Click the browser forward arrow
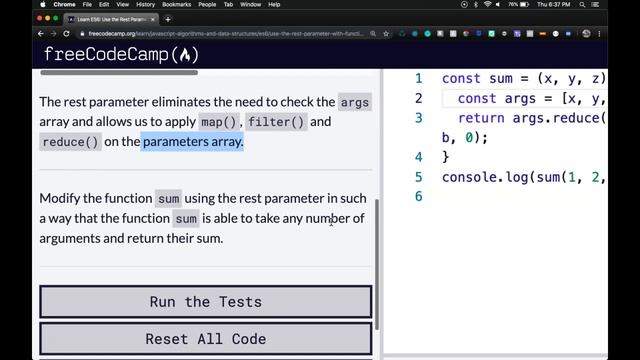The width and height of the screenshot is (640, 360). (x=53, y=34)
